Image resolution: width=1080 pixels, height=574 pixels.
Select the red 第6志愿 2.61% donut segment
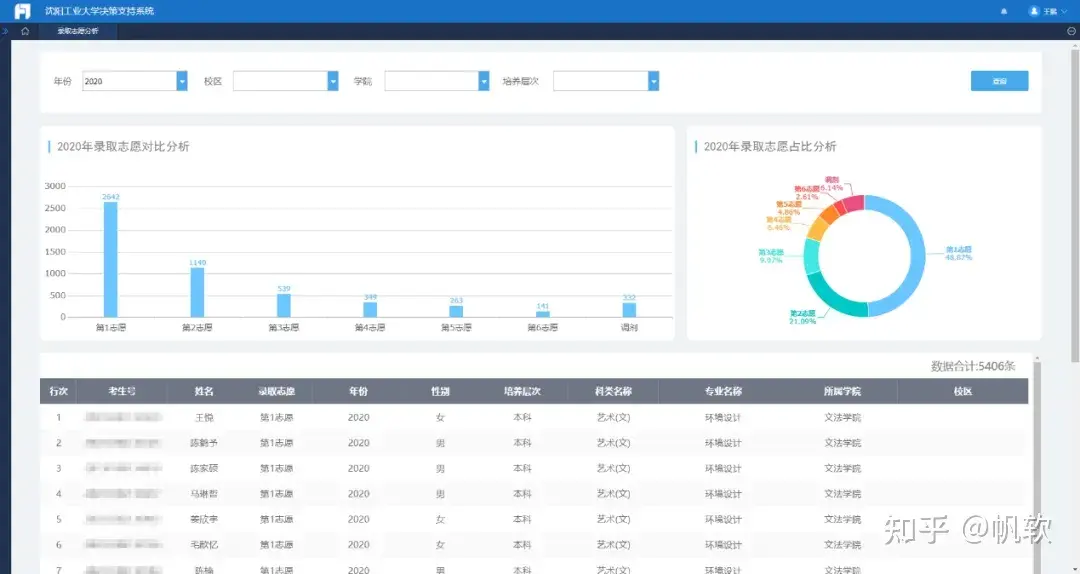840,207
